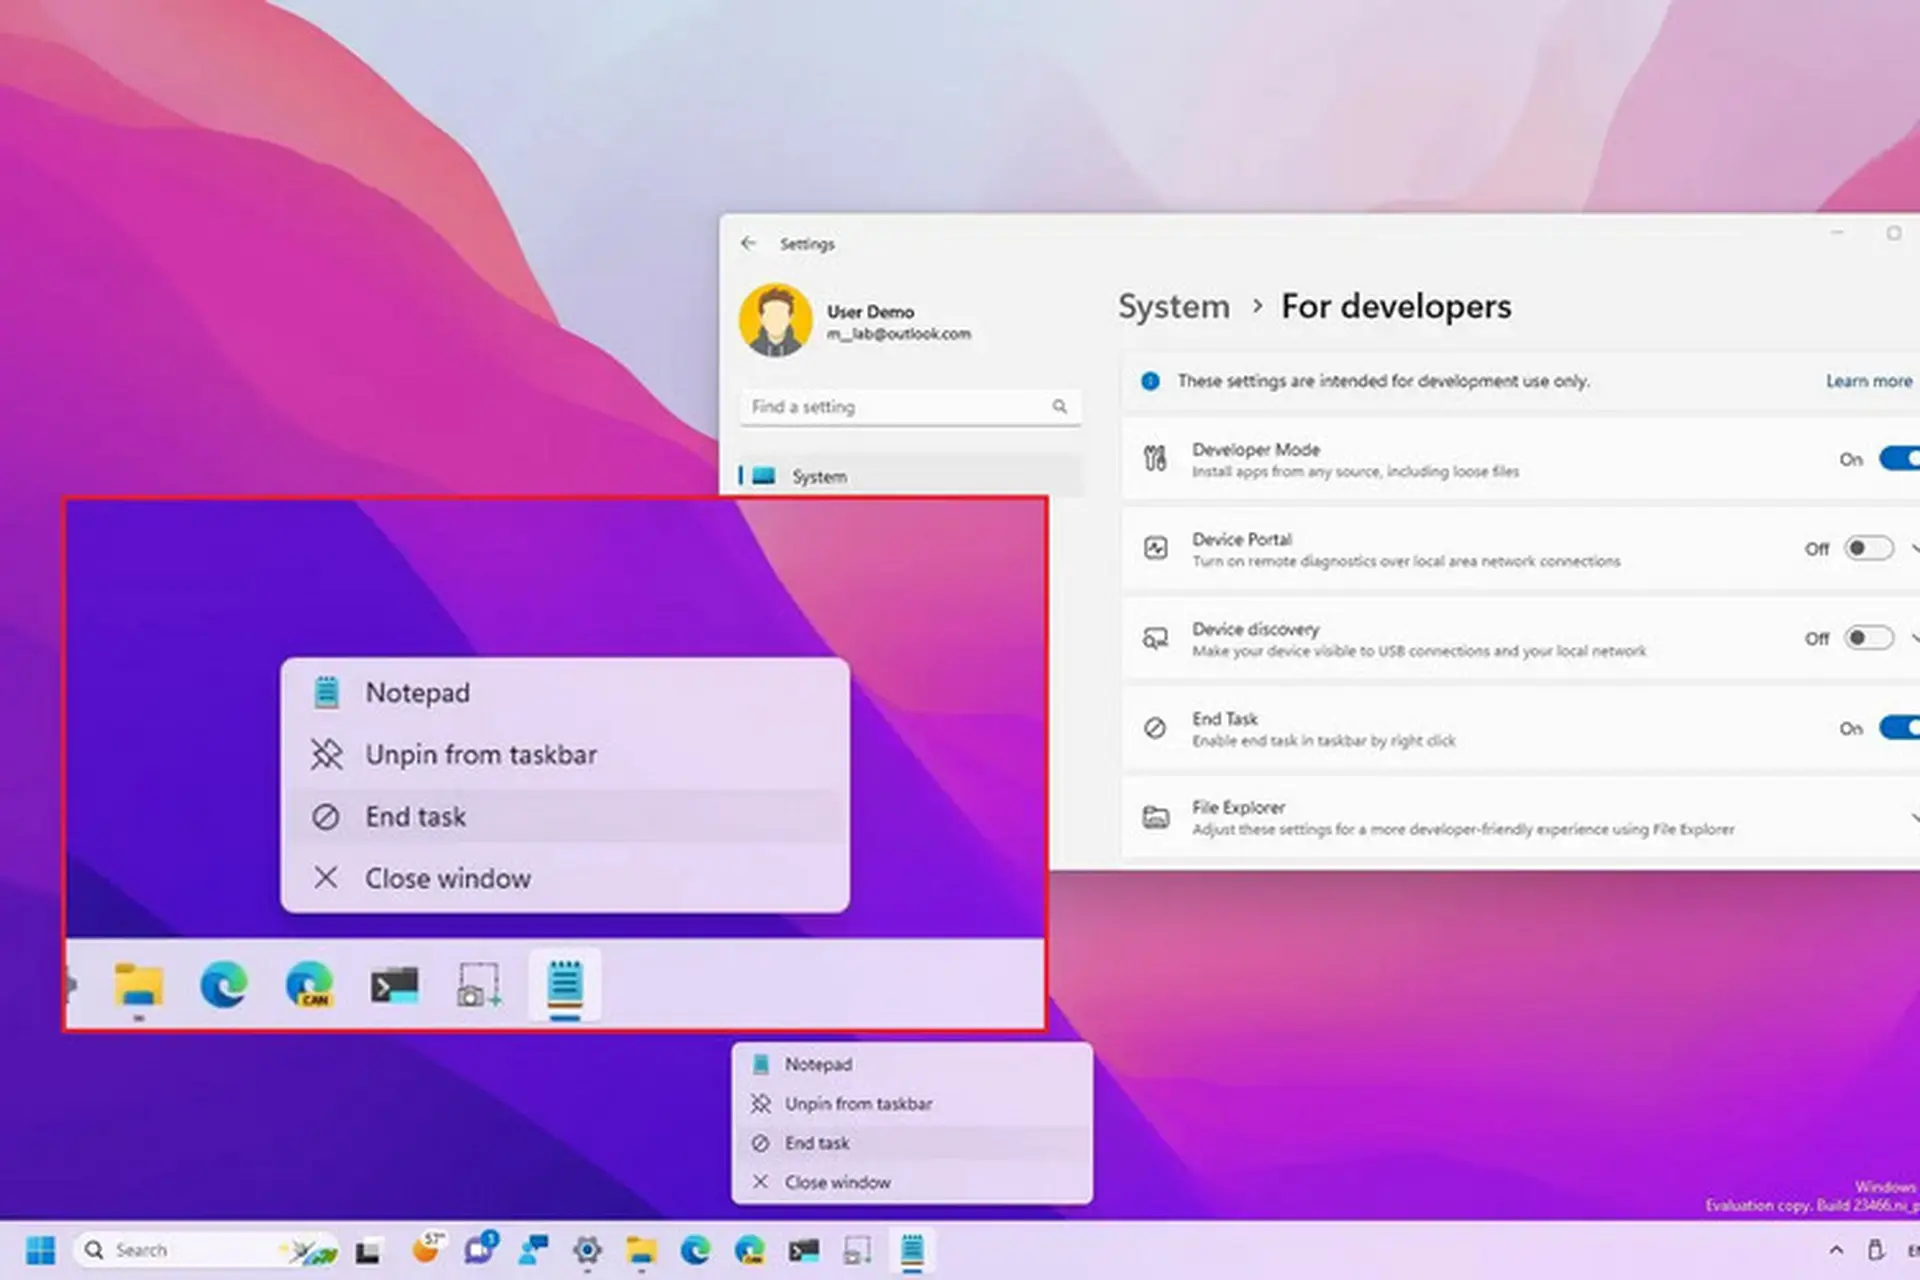
Task: Click the magnifier in Find a setting
Action: (x=1059, y=407)
